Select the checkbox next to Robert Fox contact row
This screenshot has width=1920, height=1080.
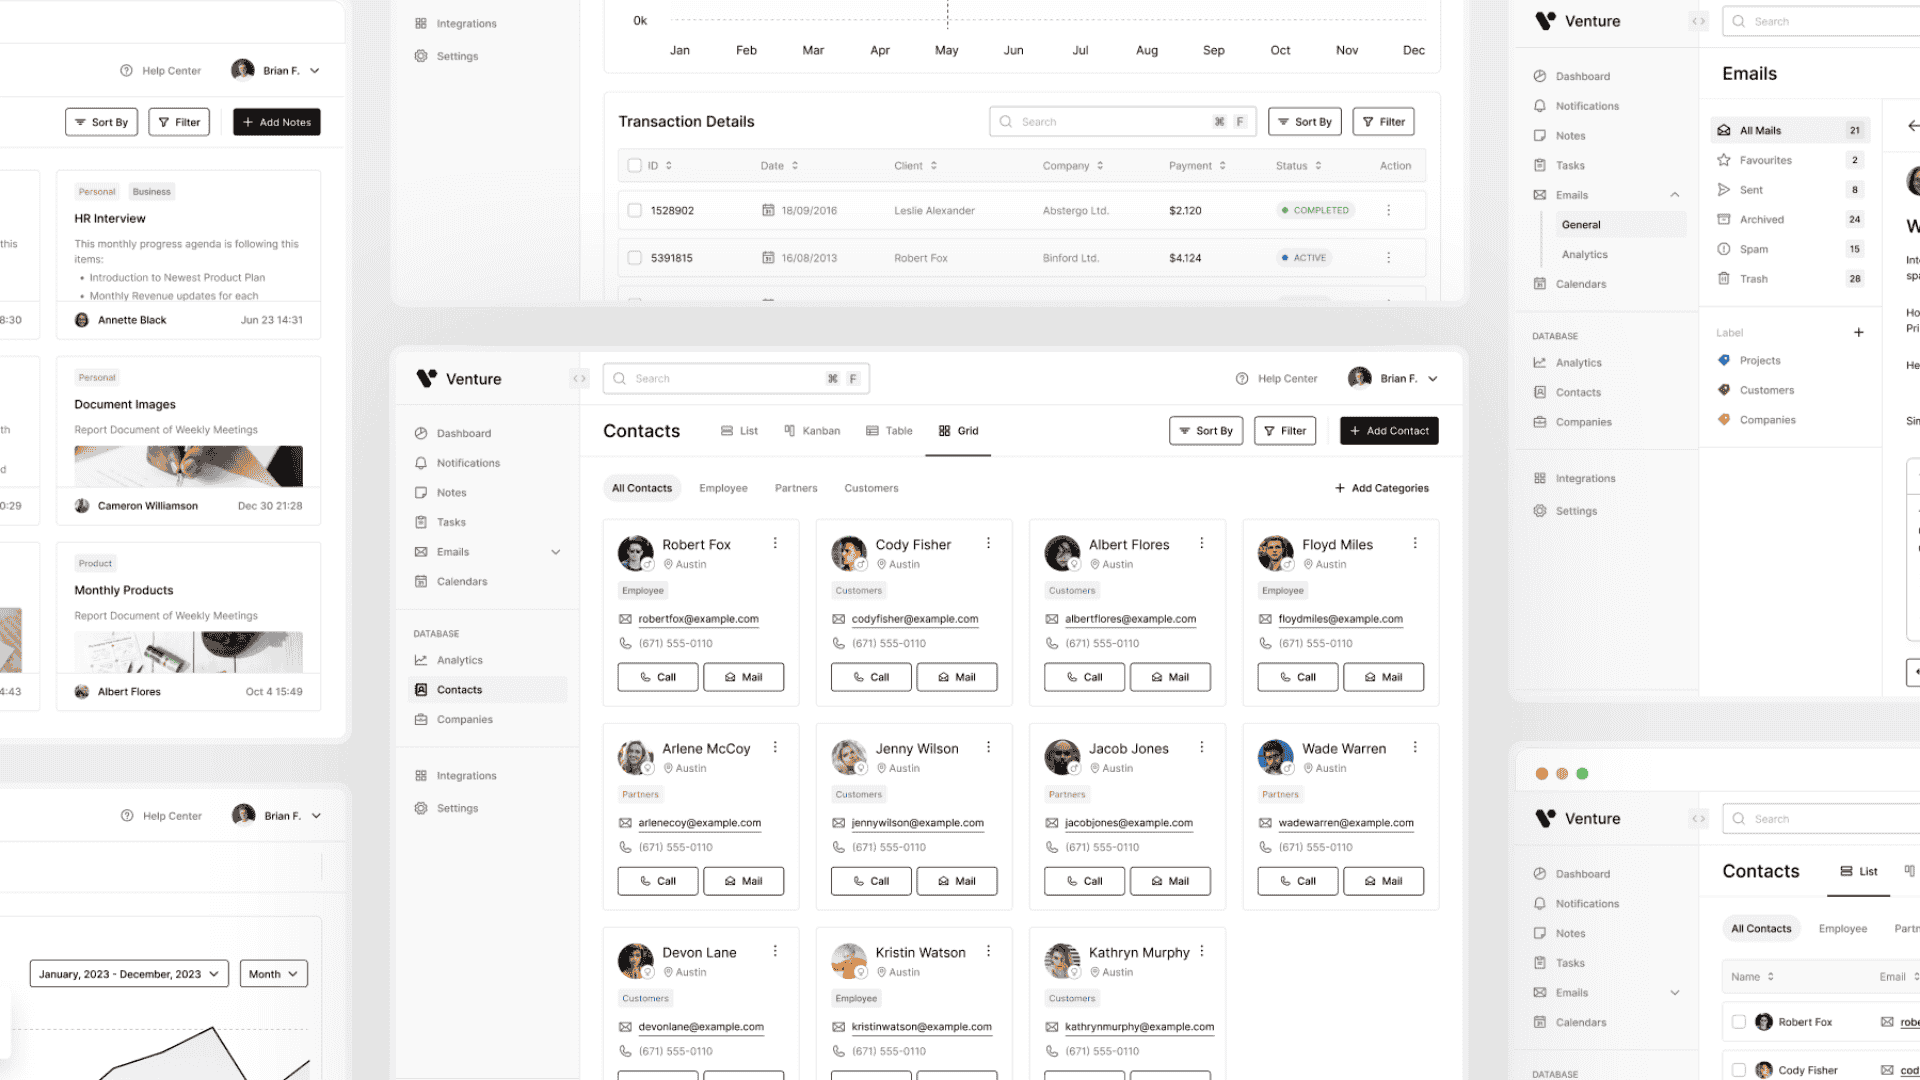pos(1738,1021)
